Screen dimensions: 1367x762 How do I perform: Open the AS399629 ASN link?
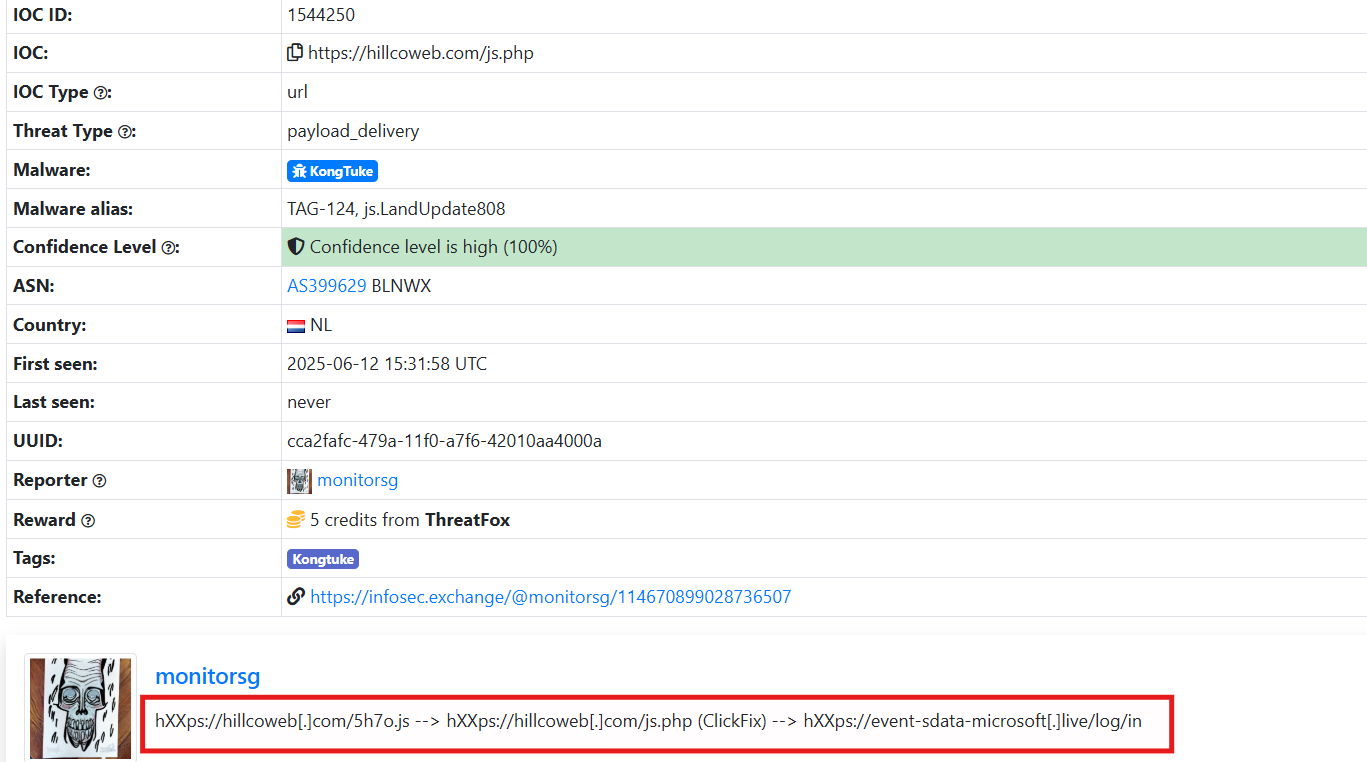point(327,286)
